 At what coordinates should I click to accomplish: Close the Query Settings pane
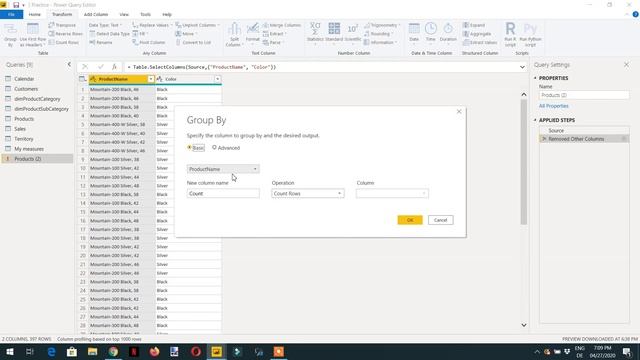tap(627, 64)
